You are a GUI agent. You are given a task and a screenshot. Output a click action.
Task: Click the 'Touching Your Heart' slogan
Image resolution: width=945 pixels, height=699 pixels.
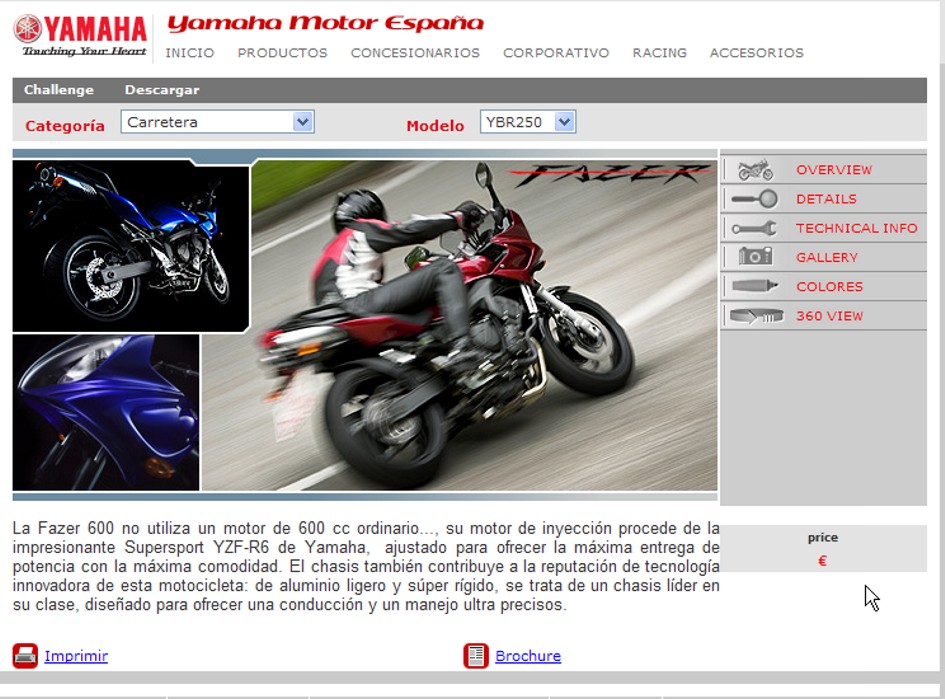[84, 51]
